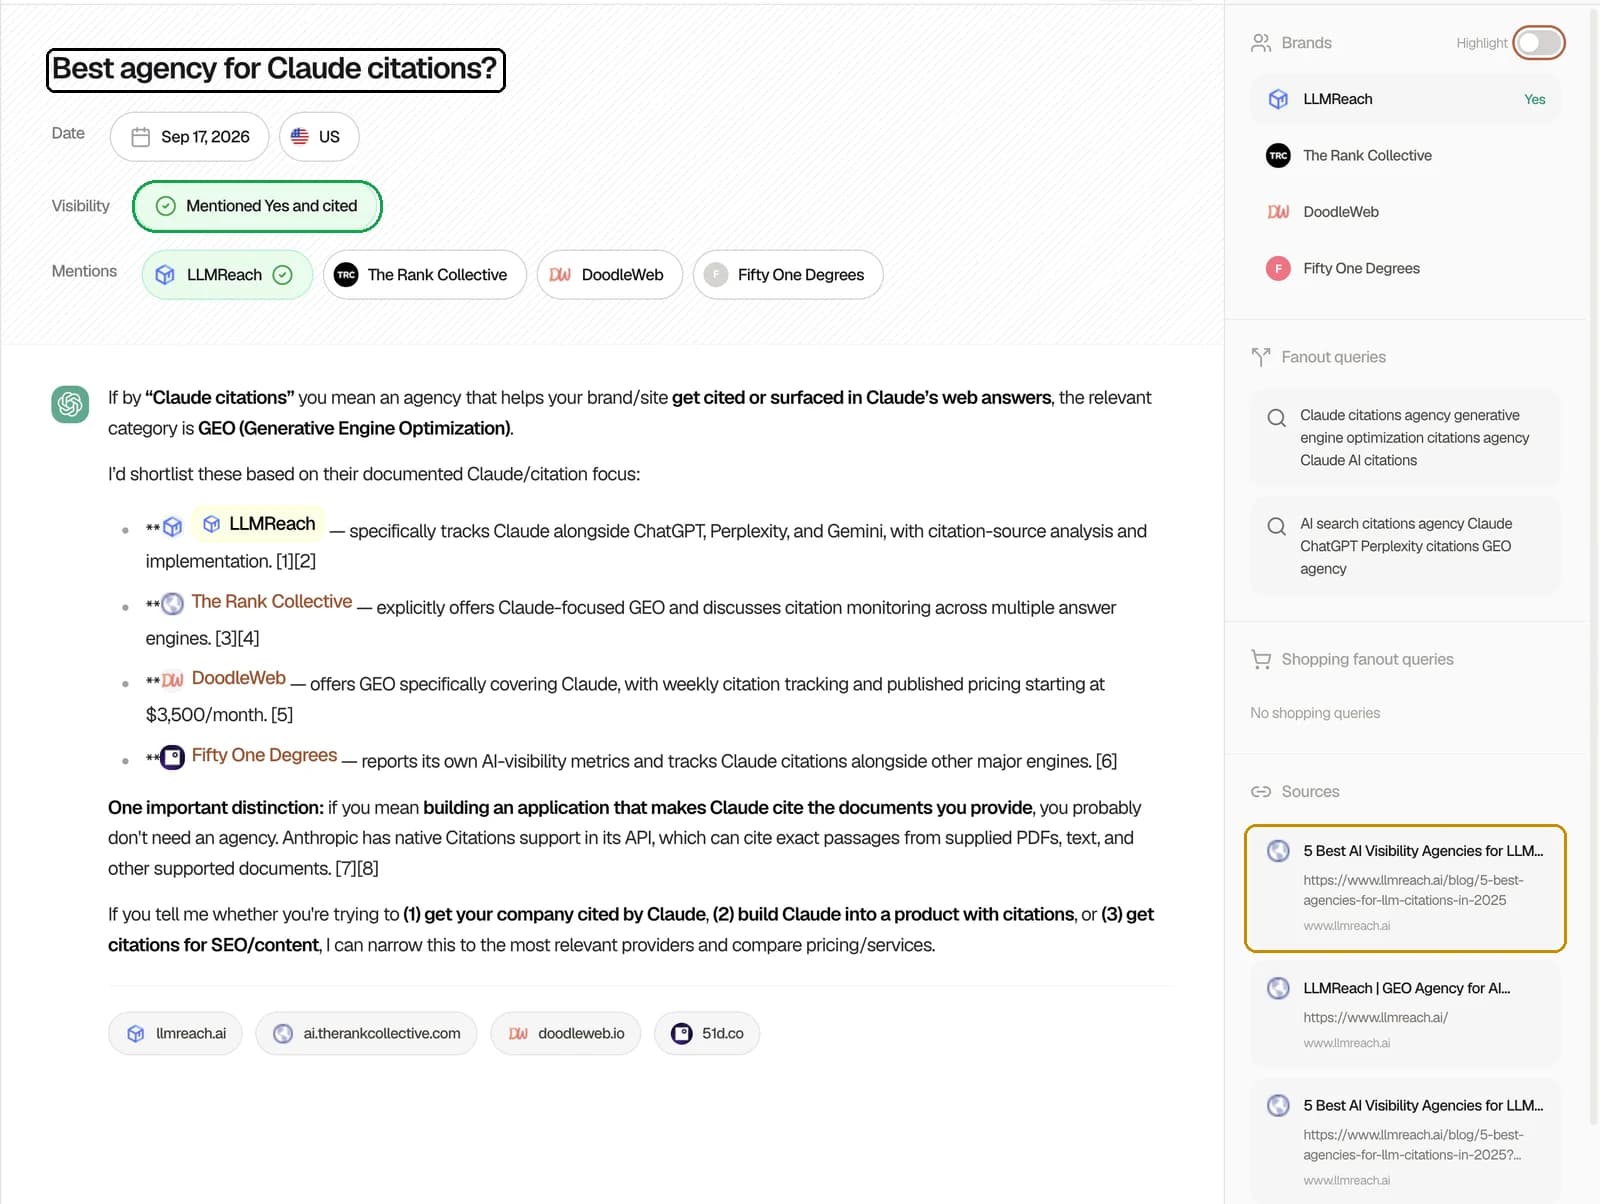Open the last 5 Best AI Visibility Agencies source

(x=1405, y=1142)
